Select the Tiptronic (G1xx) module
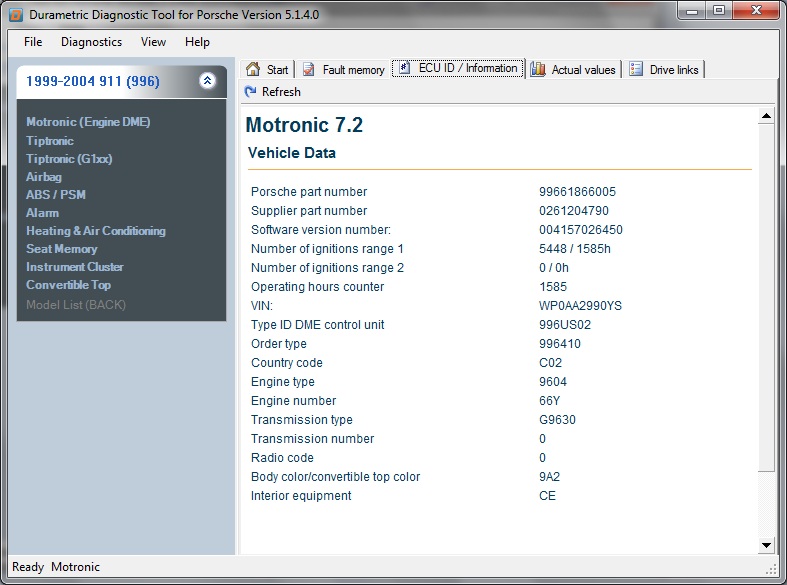The image size is (787, 585). point(69,159)
